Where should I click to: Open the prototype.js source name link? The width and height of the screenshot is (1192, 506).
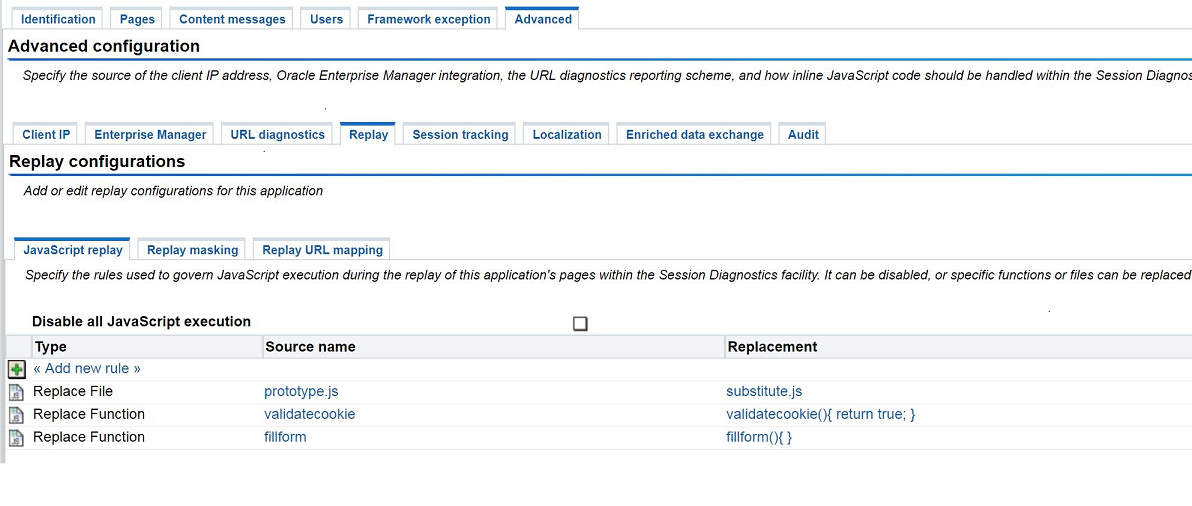pos(301,392)
